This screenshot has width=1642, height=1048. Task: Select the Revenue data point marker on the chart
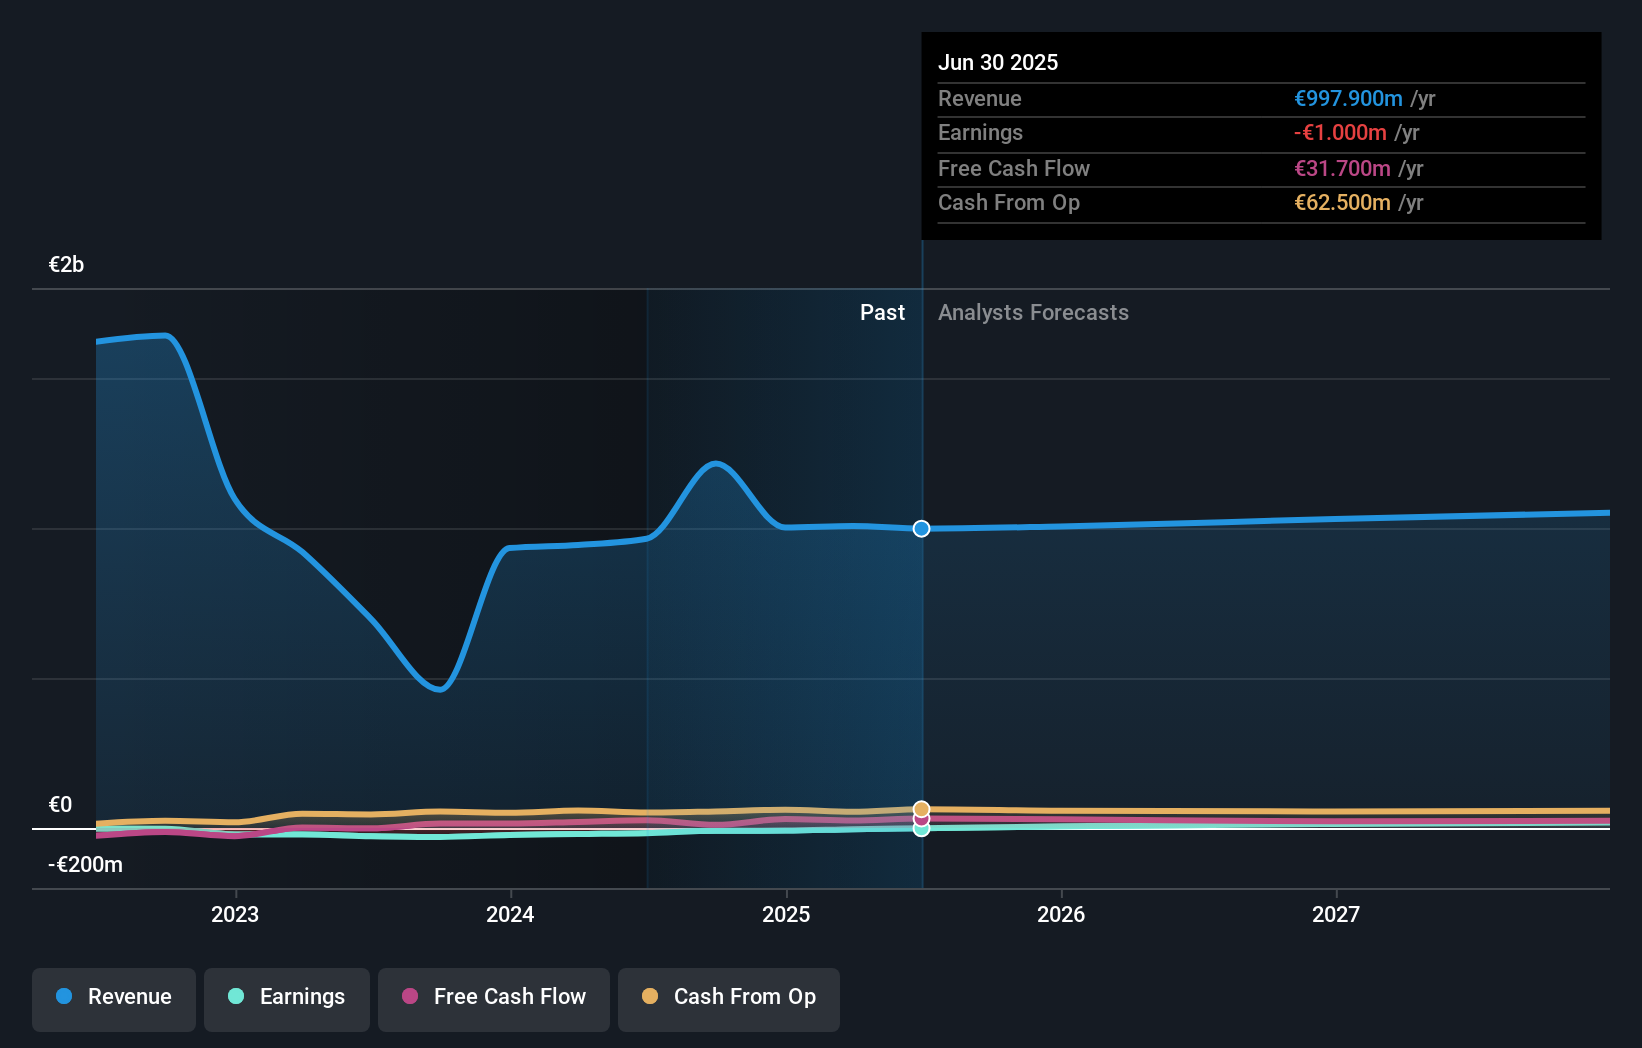tap(921, 529)
